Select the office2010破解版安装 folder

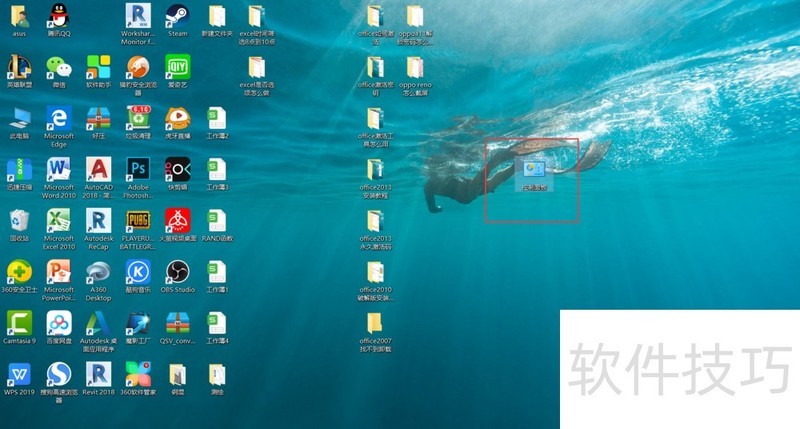click(x=376, y=272)
